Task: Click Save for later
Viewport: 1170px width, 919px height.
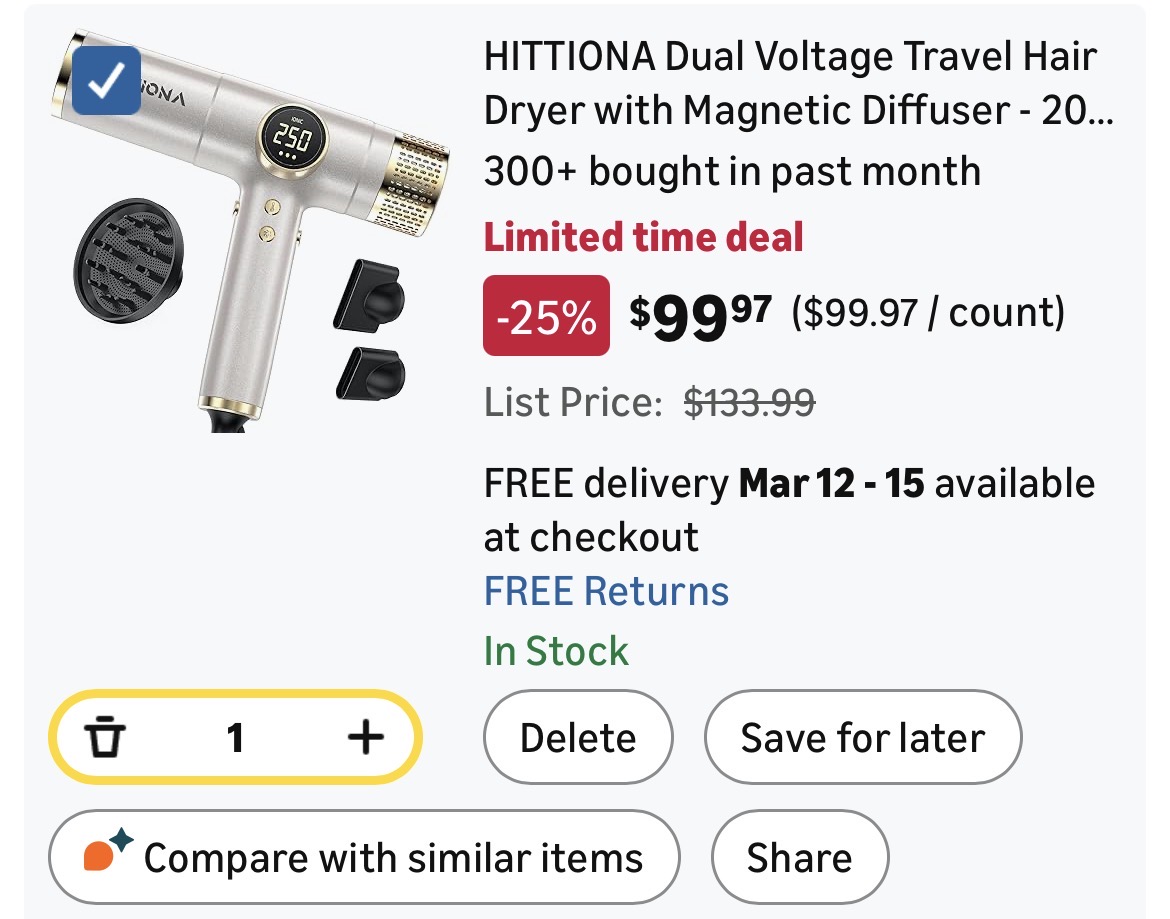Action: (862, 738)
